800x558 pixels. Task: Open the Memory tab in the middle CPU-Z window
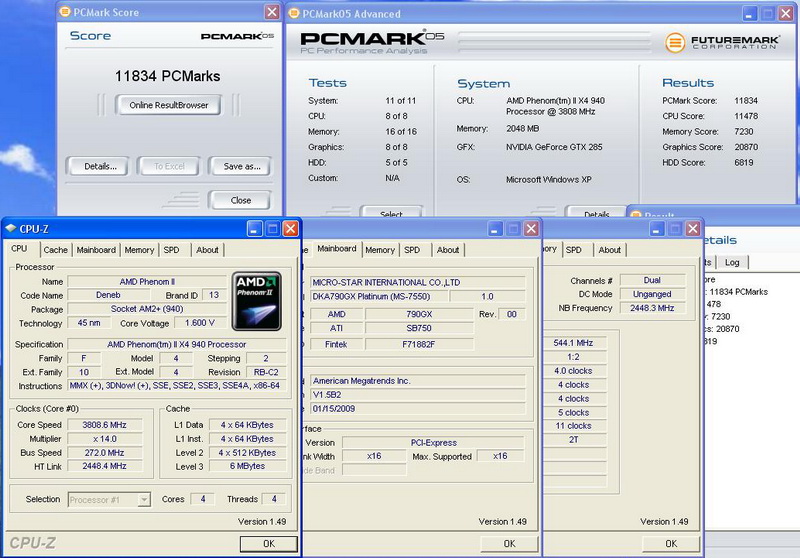(x=380, y=250)
